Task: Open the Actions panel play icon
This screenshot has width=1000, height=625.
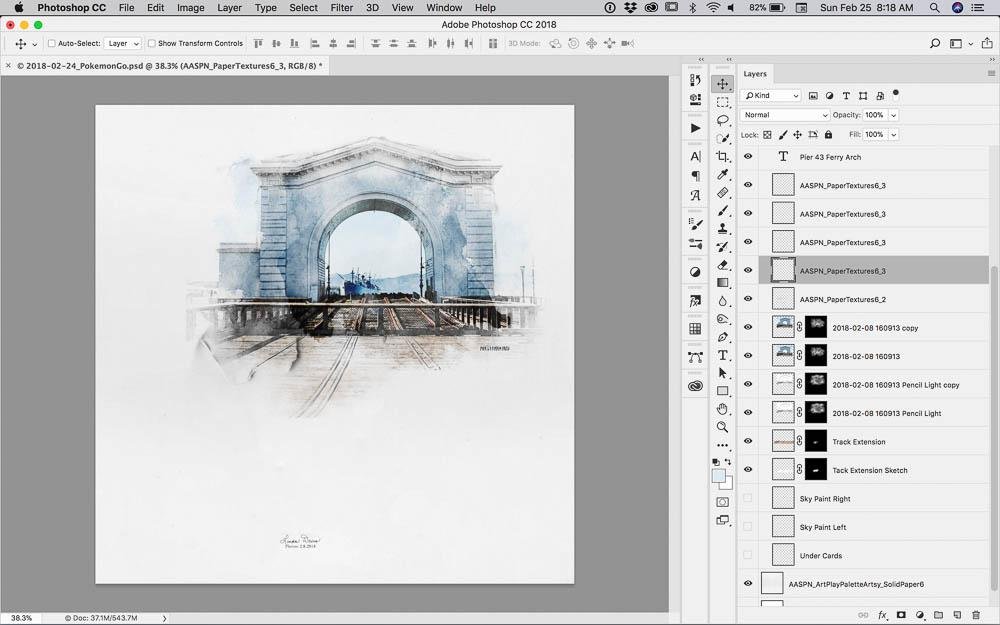Action: 695,128
